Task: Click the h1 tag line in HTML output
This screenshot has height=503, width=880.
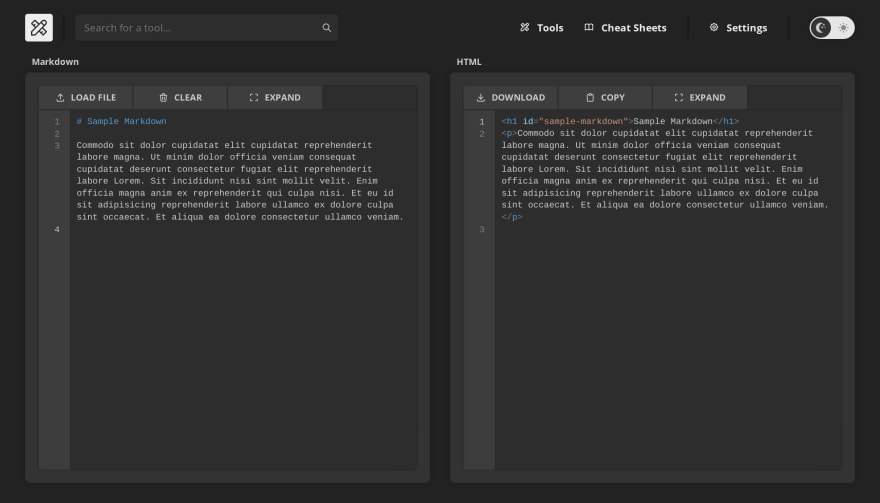Action: pyautogui.click(x=620, y=121)
